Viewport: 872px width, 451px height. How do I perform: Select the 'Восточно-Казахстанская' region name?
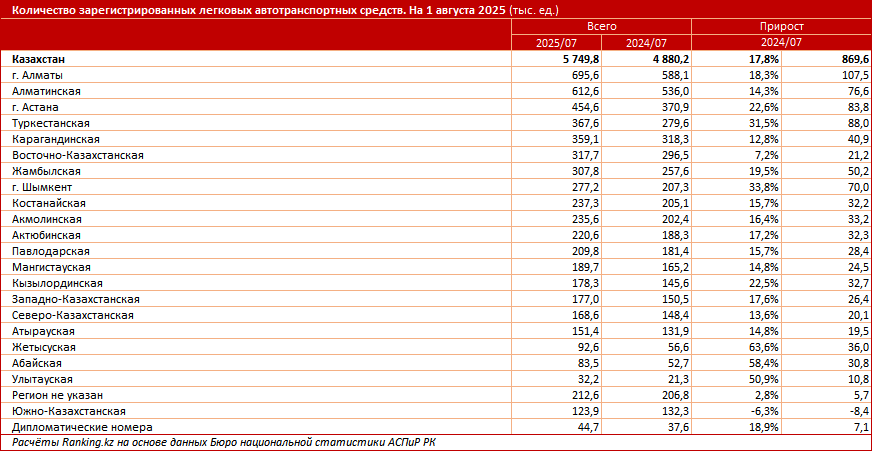[78, 156]
